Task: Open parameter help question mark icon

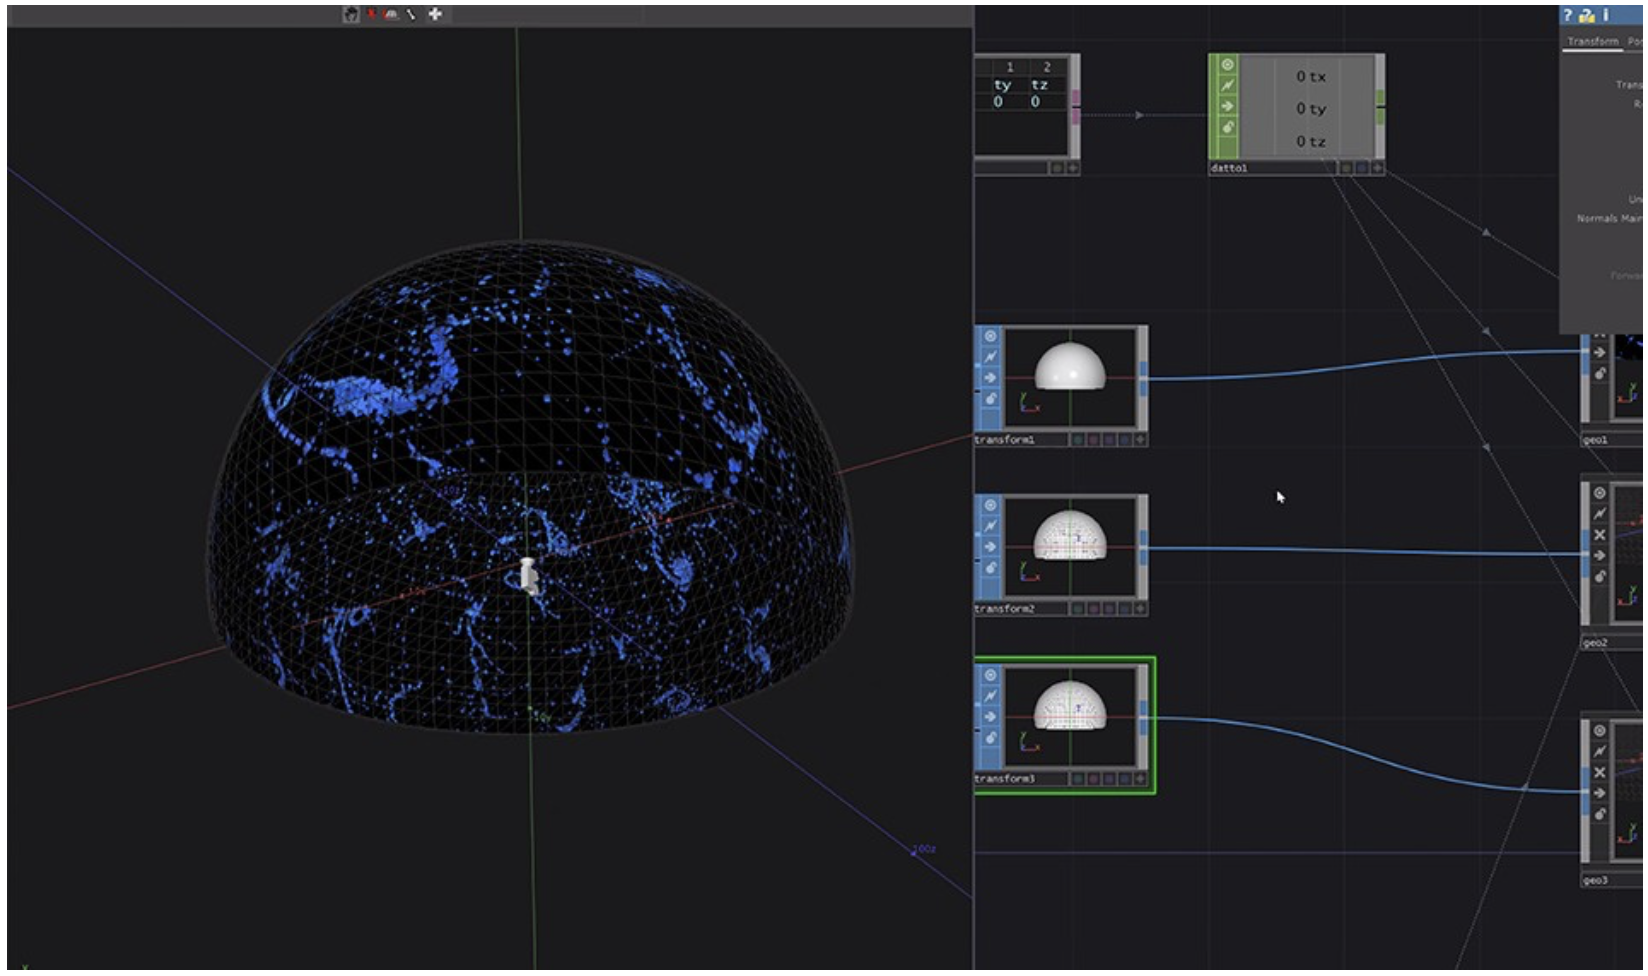Action: [1567, 15]
